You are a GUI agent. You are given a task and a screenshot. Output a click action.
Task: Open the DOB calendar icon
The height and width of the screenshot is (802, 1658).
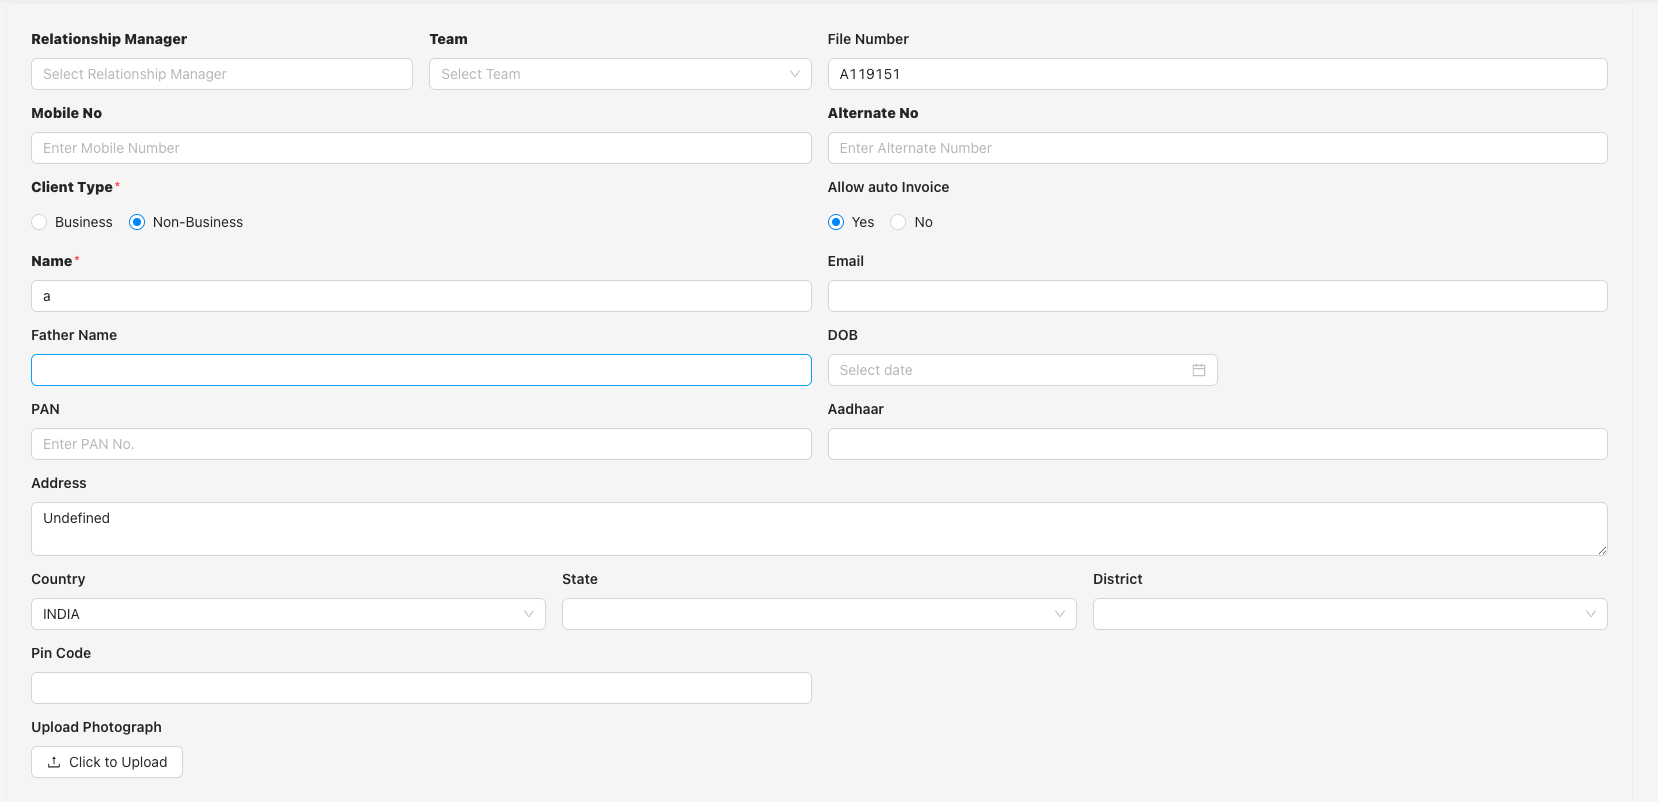pyautogui.click(x=1198, y=370)
